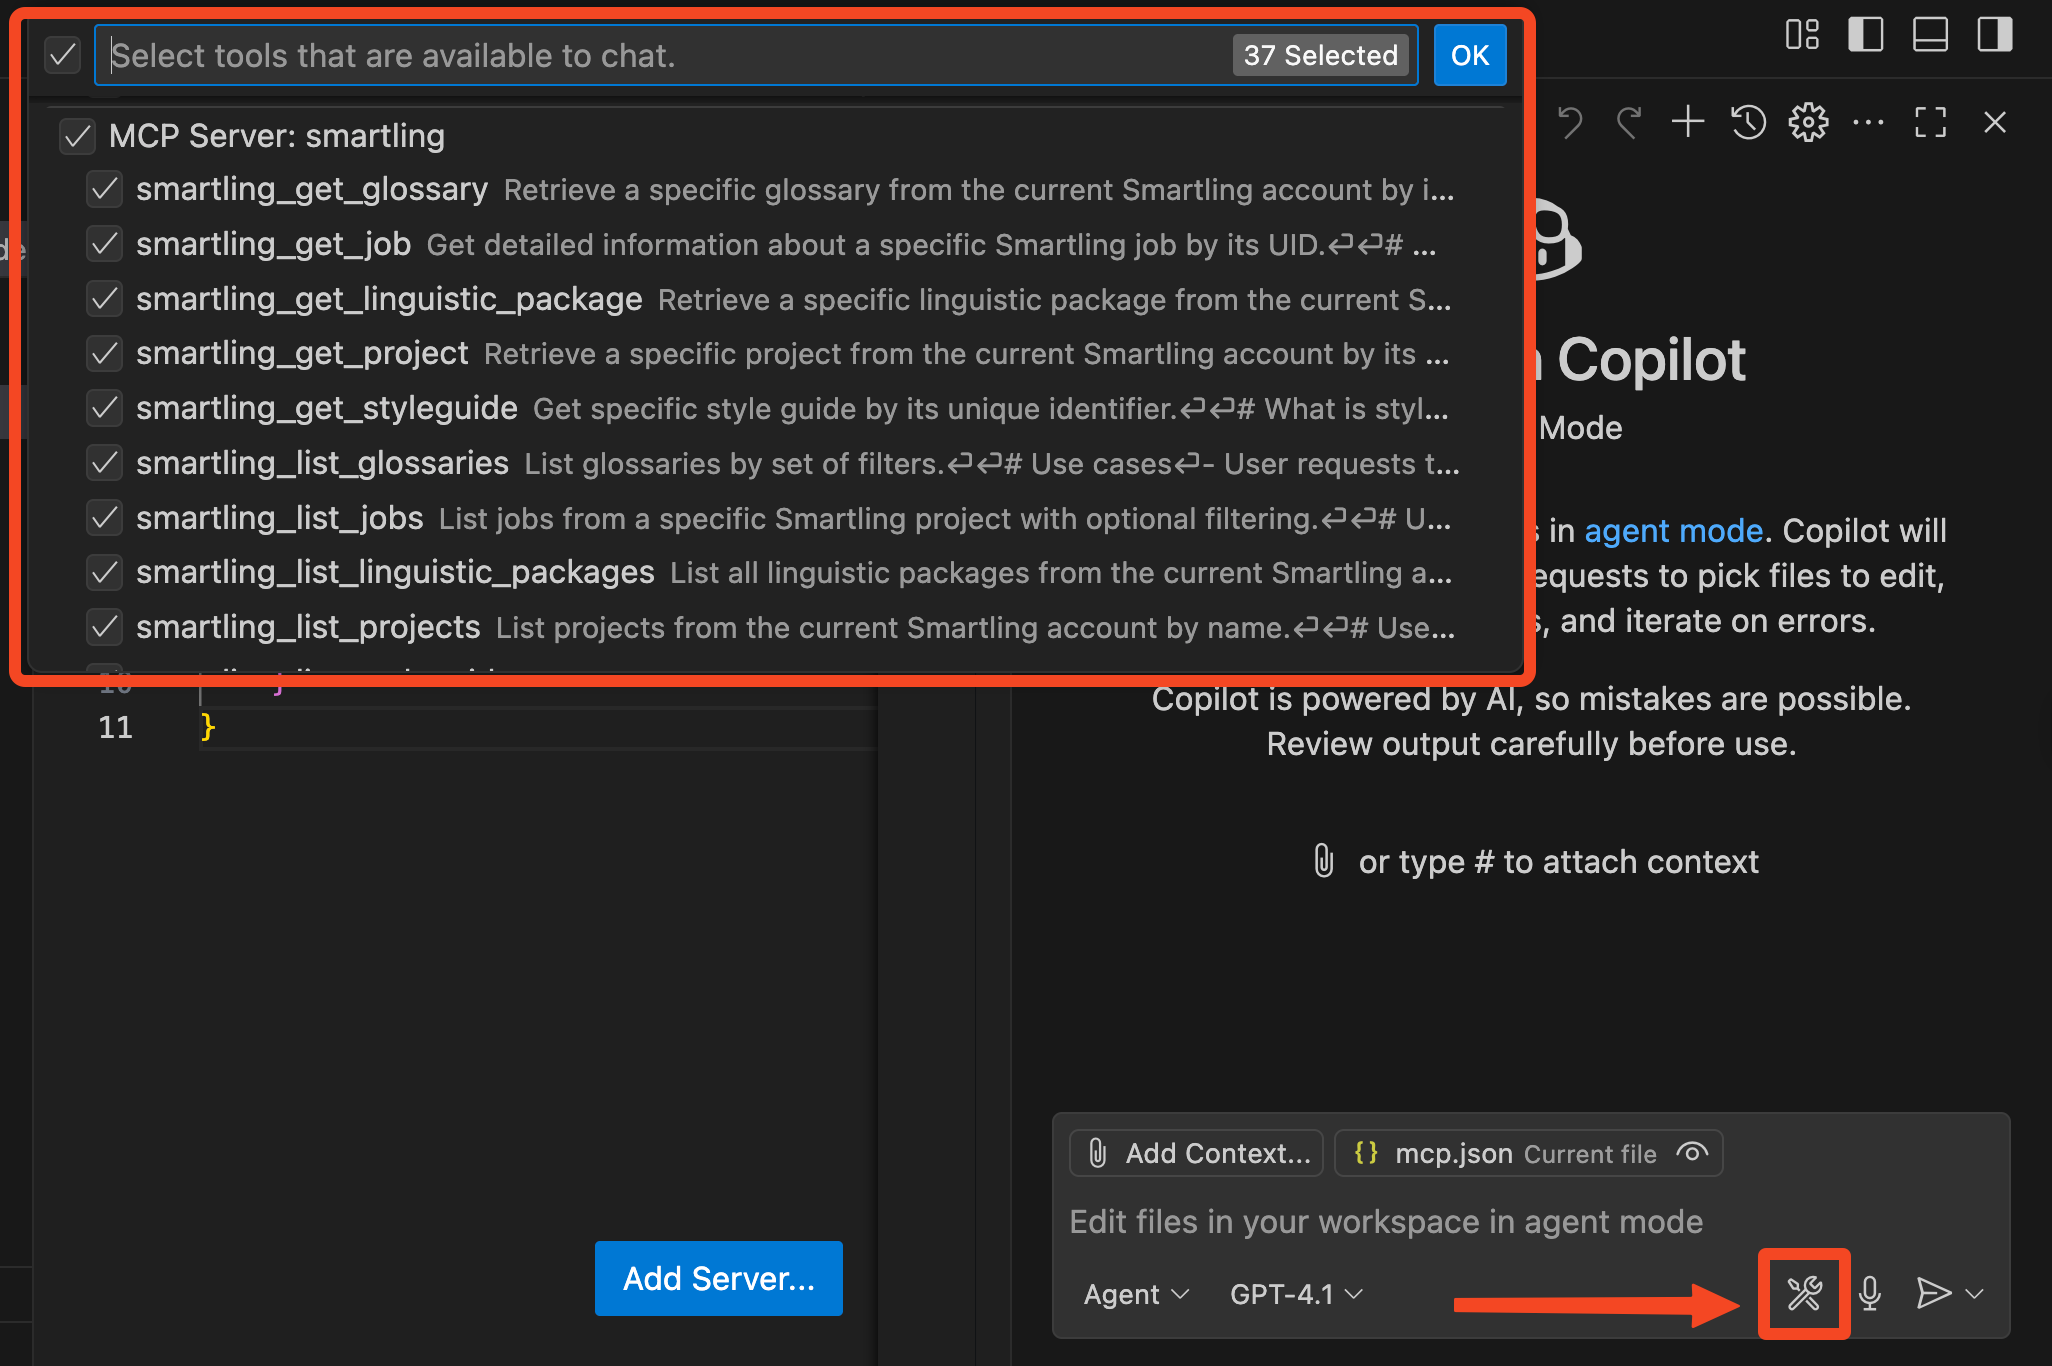The image size is (2052, 1366).
Task: Maximize the chat panel with brackets icon
Action: pos(1930,122)
